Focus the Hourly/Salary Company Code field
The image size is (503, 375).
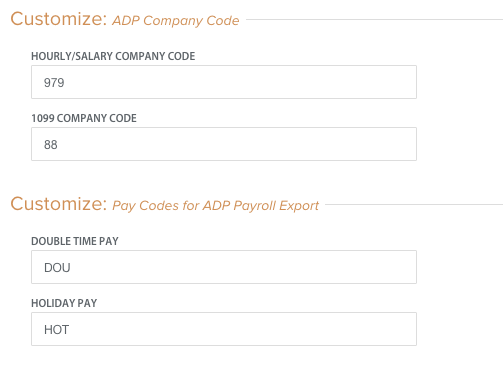(x=224, y=82)
